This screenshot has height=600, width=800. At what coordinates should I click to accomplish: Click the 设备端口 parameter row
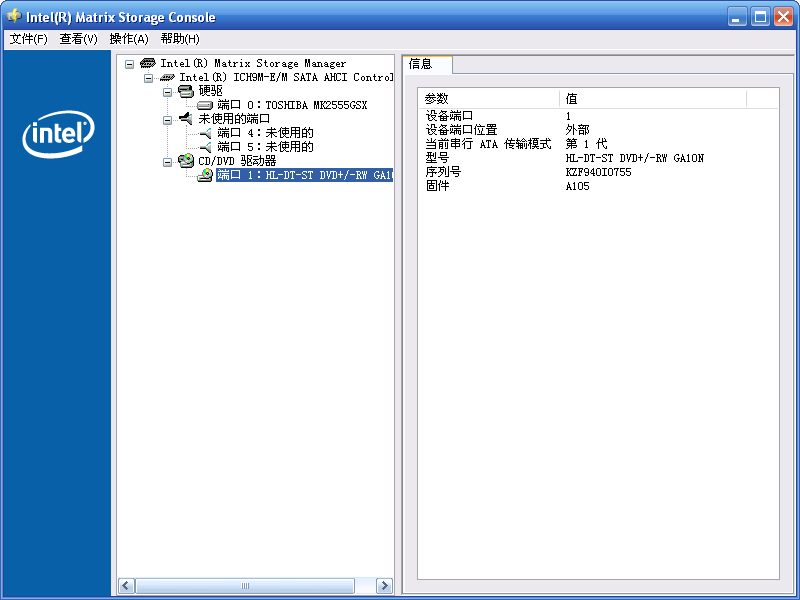pos(599,116)
